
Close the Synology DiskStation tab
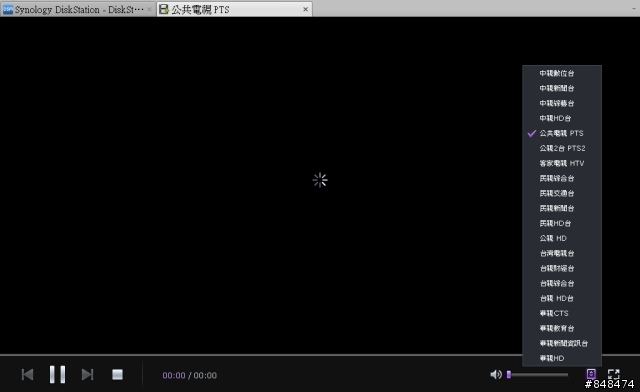coord(149,9)
